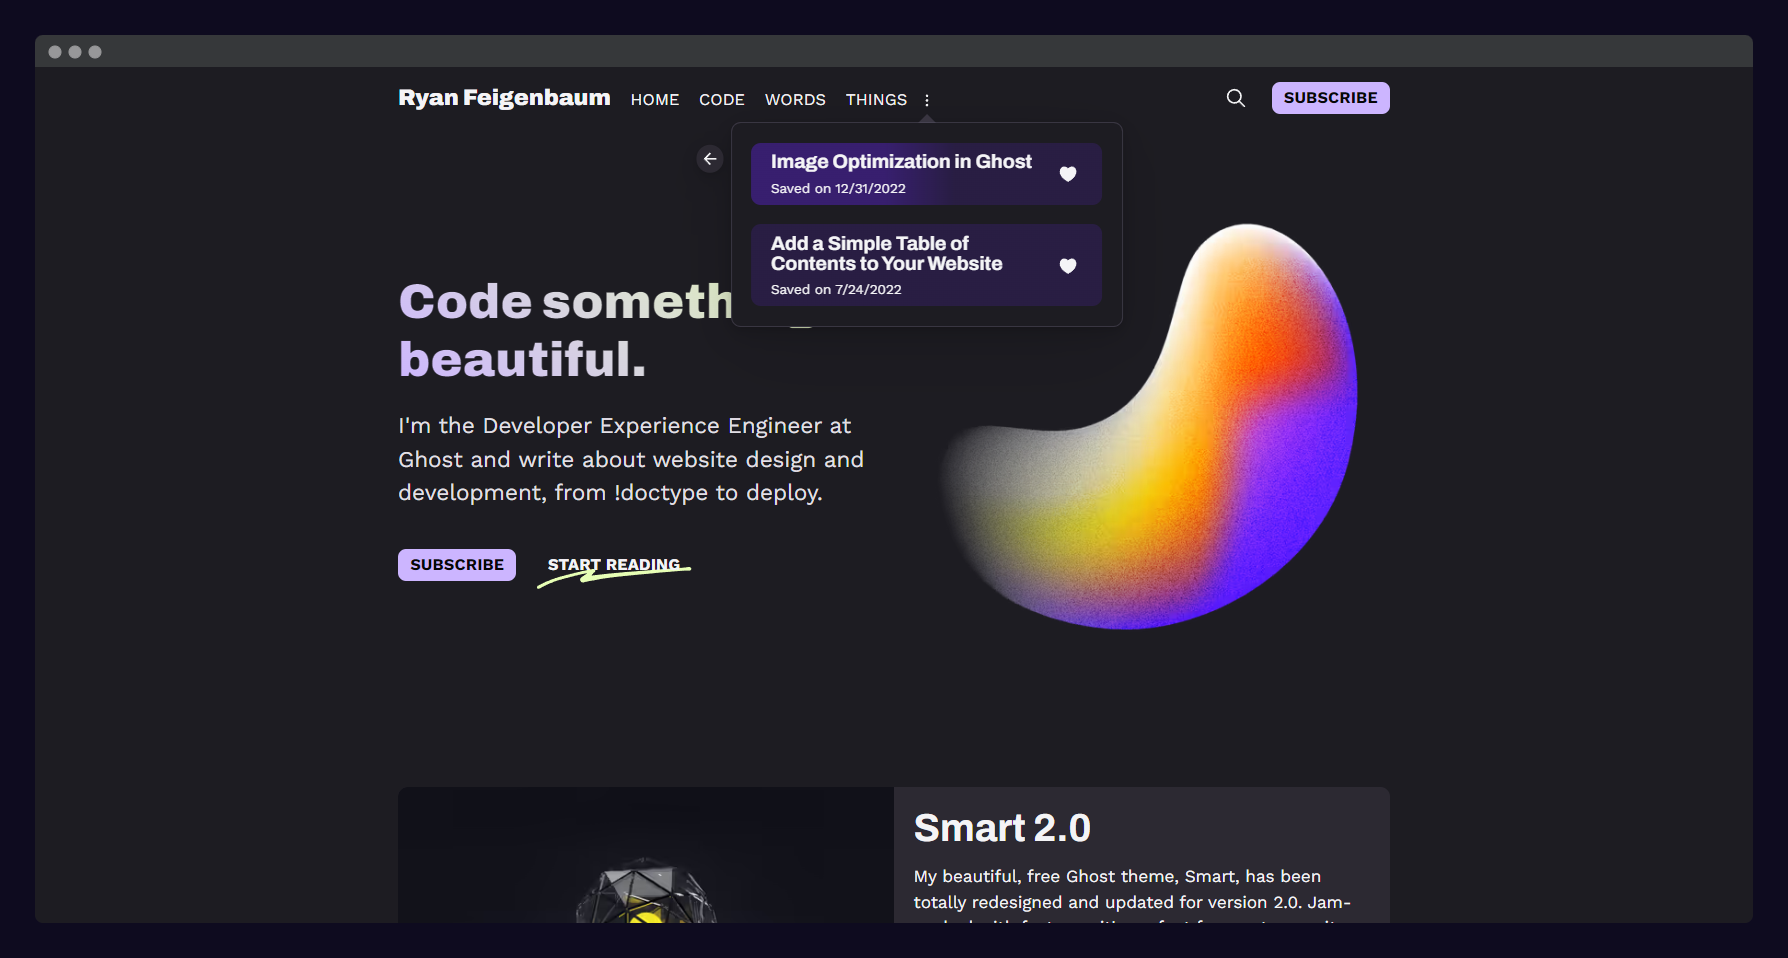1788x958 pixels.
Task: Open the Smart 2.0 article title
Action: click(x=1002, y=828)
